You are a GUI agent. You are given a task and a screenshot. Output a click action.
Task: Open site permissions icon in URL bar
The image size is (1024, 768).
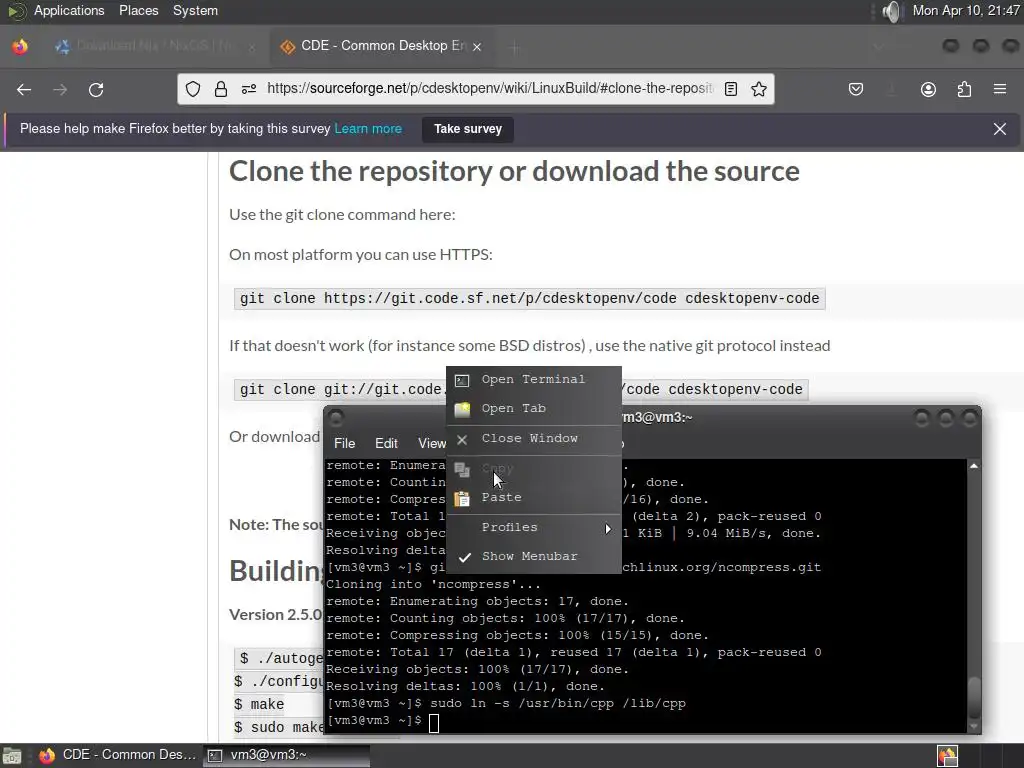pyautogui.click(x=249, y=89)
